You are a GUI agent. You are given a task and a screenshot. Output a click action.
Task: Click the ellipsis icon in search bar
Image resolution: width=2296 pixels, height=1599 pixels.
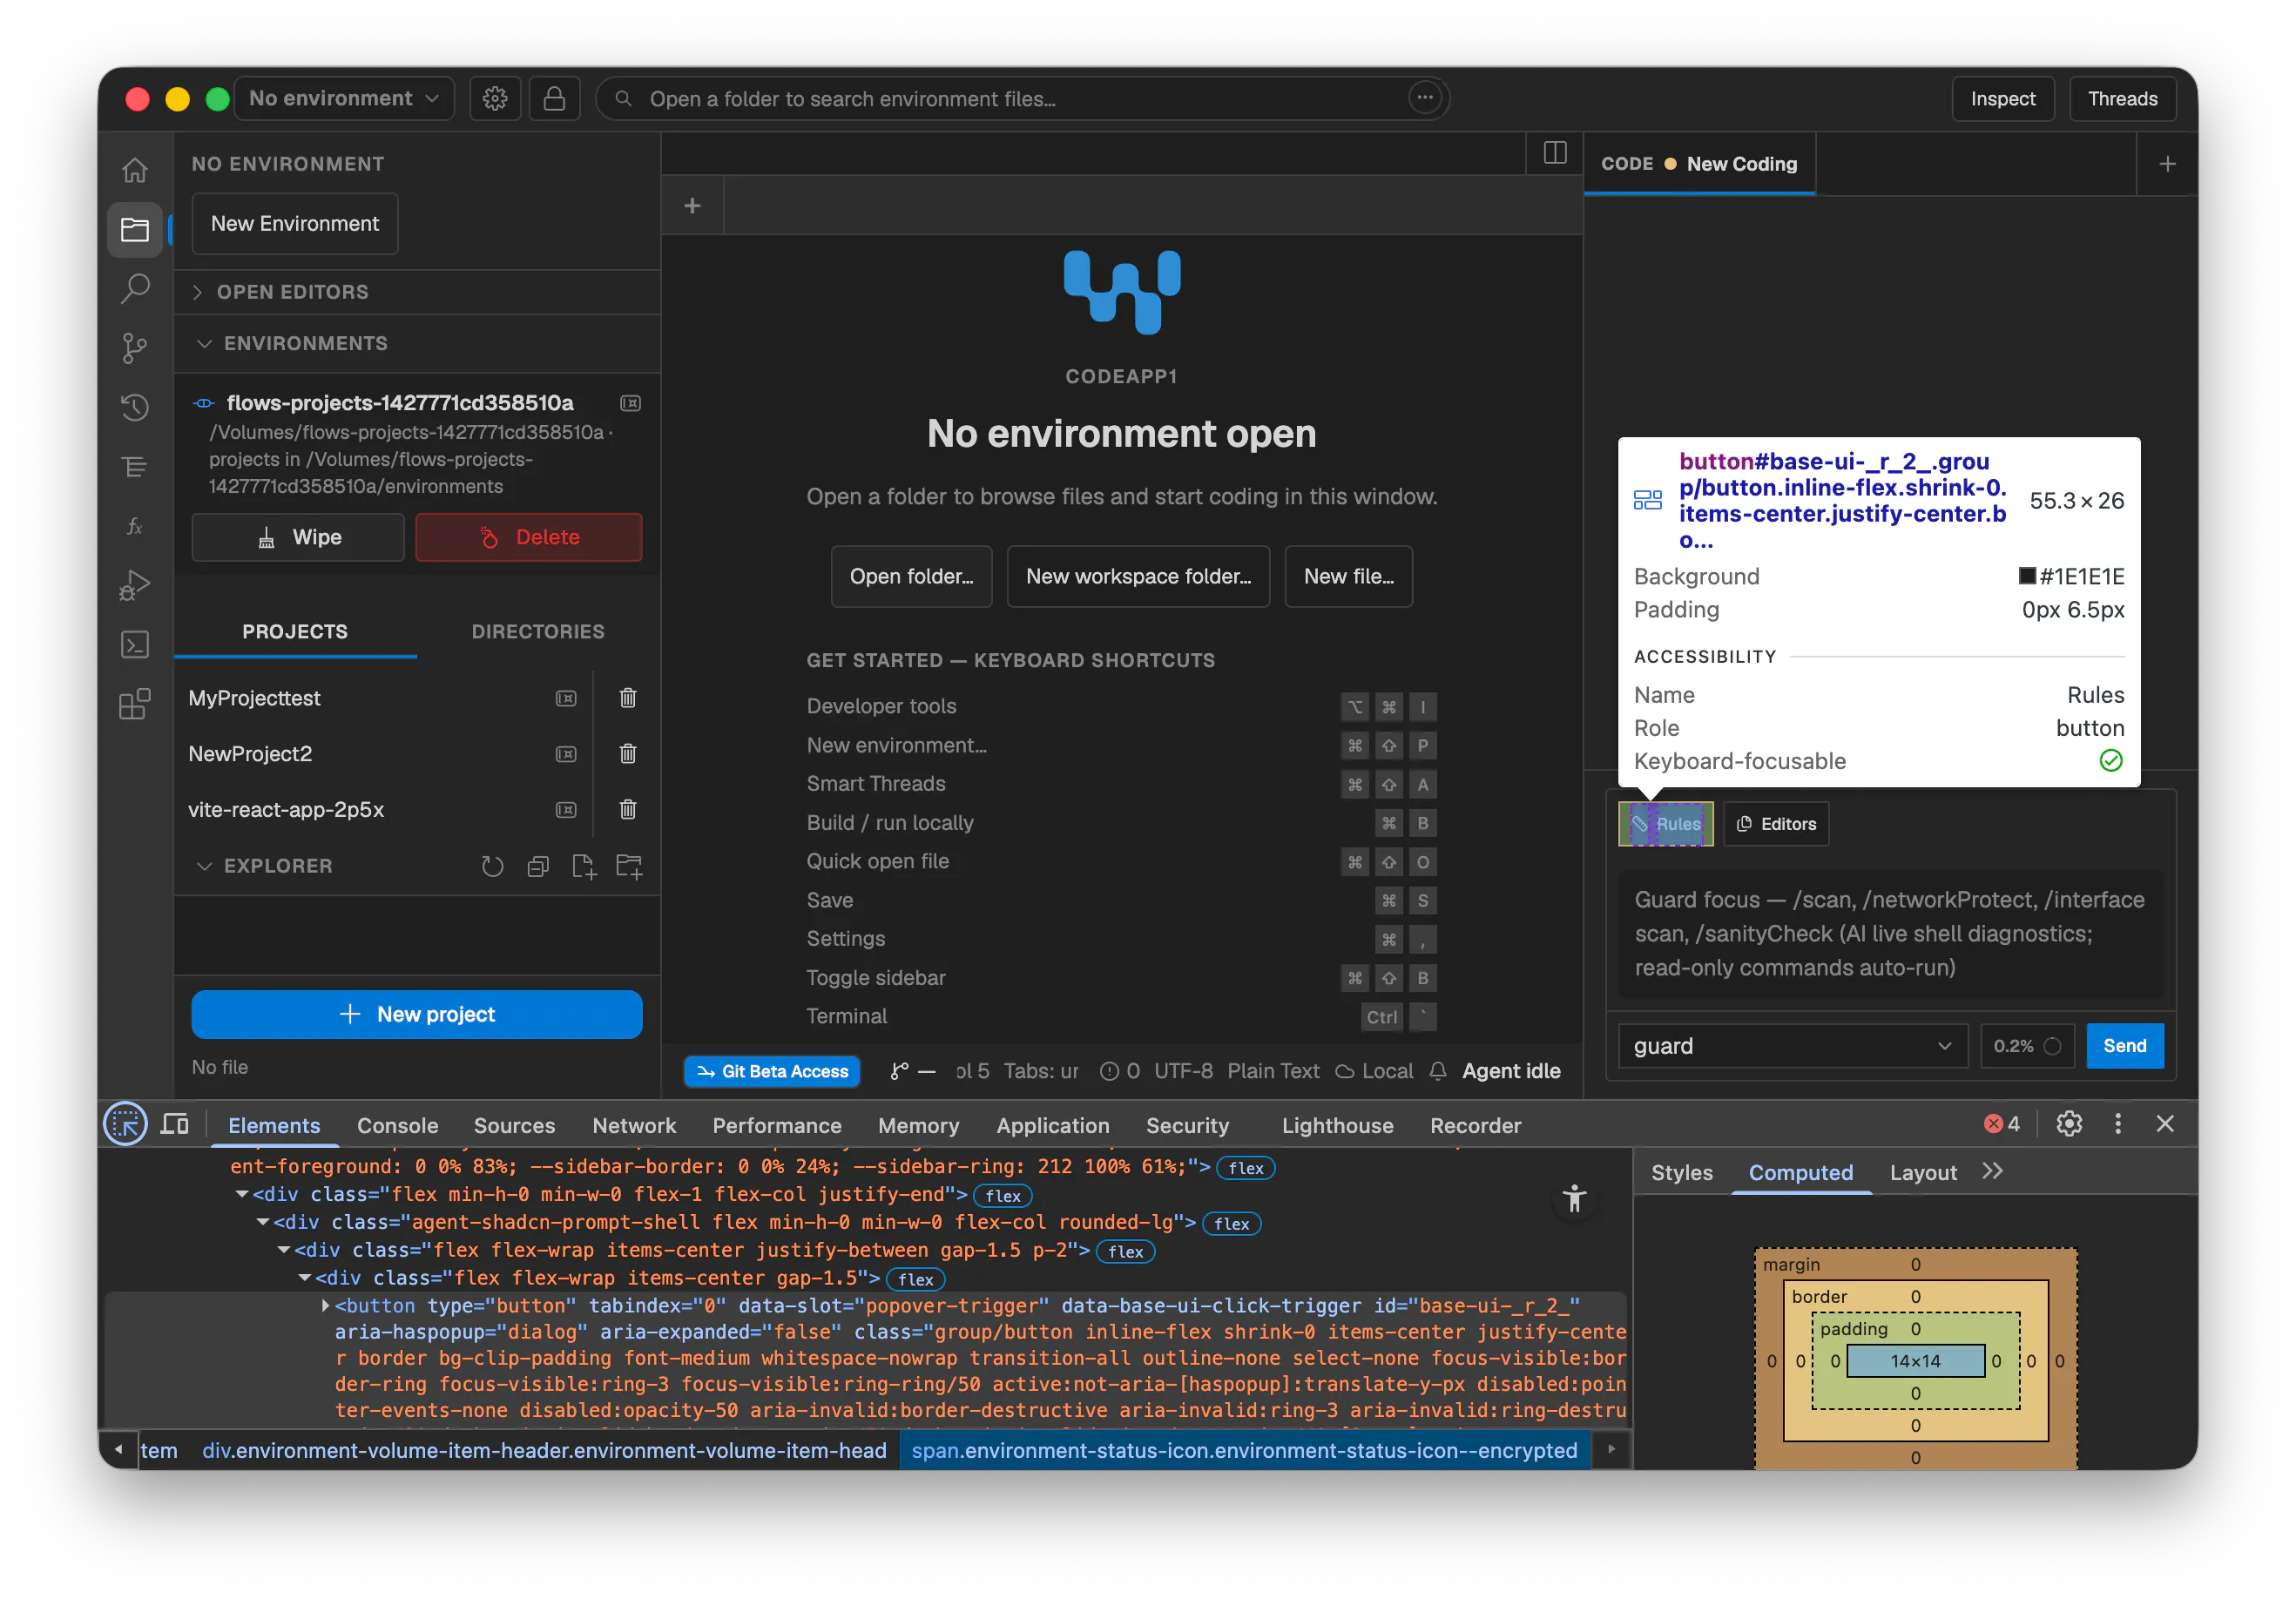1424,98
